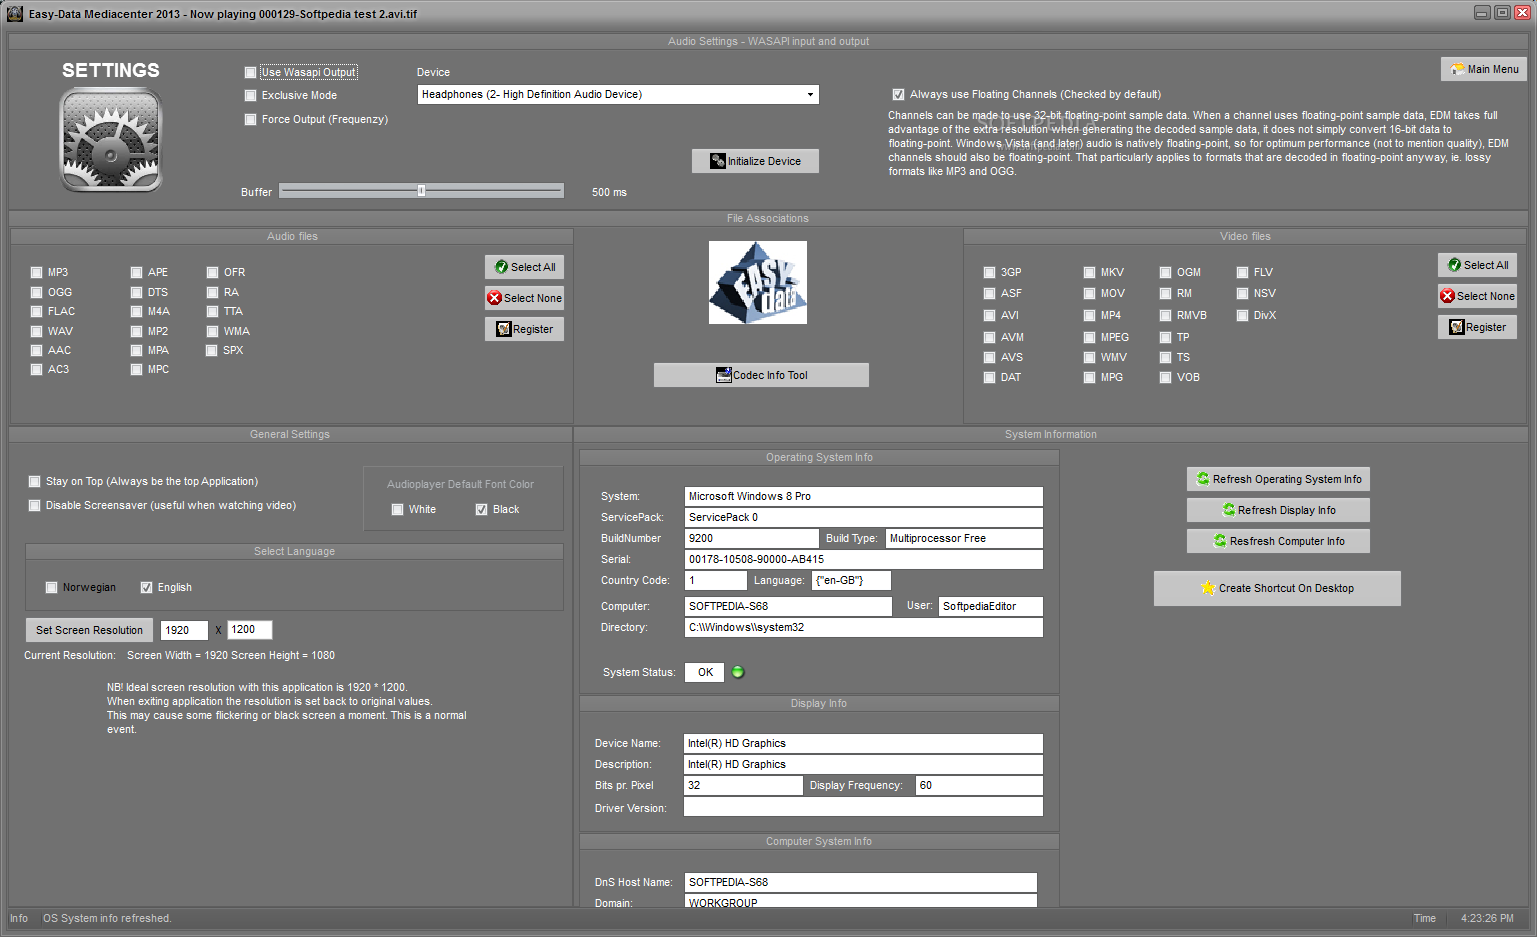This screenshot has height=937, width=1537.
Task: Check the FLV video format box
Action: pos(1242,272)
